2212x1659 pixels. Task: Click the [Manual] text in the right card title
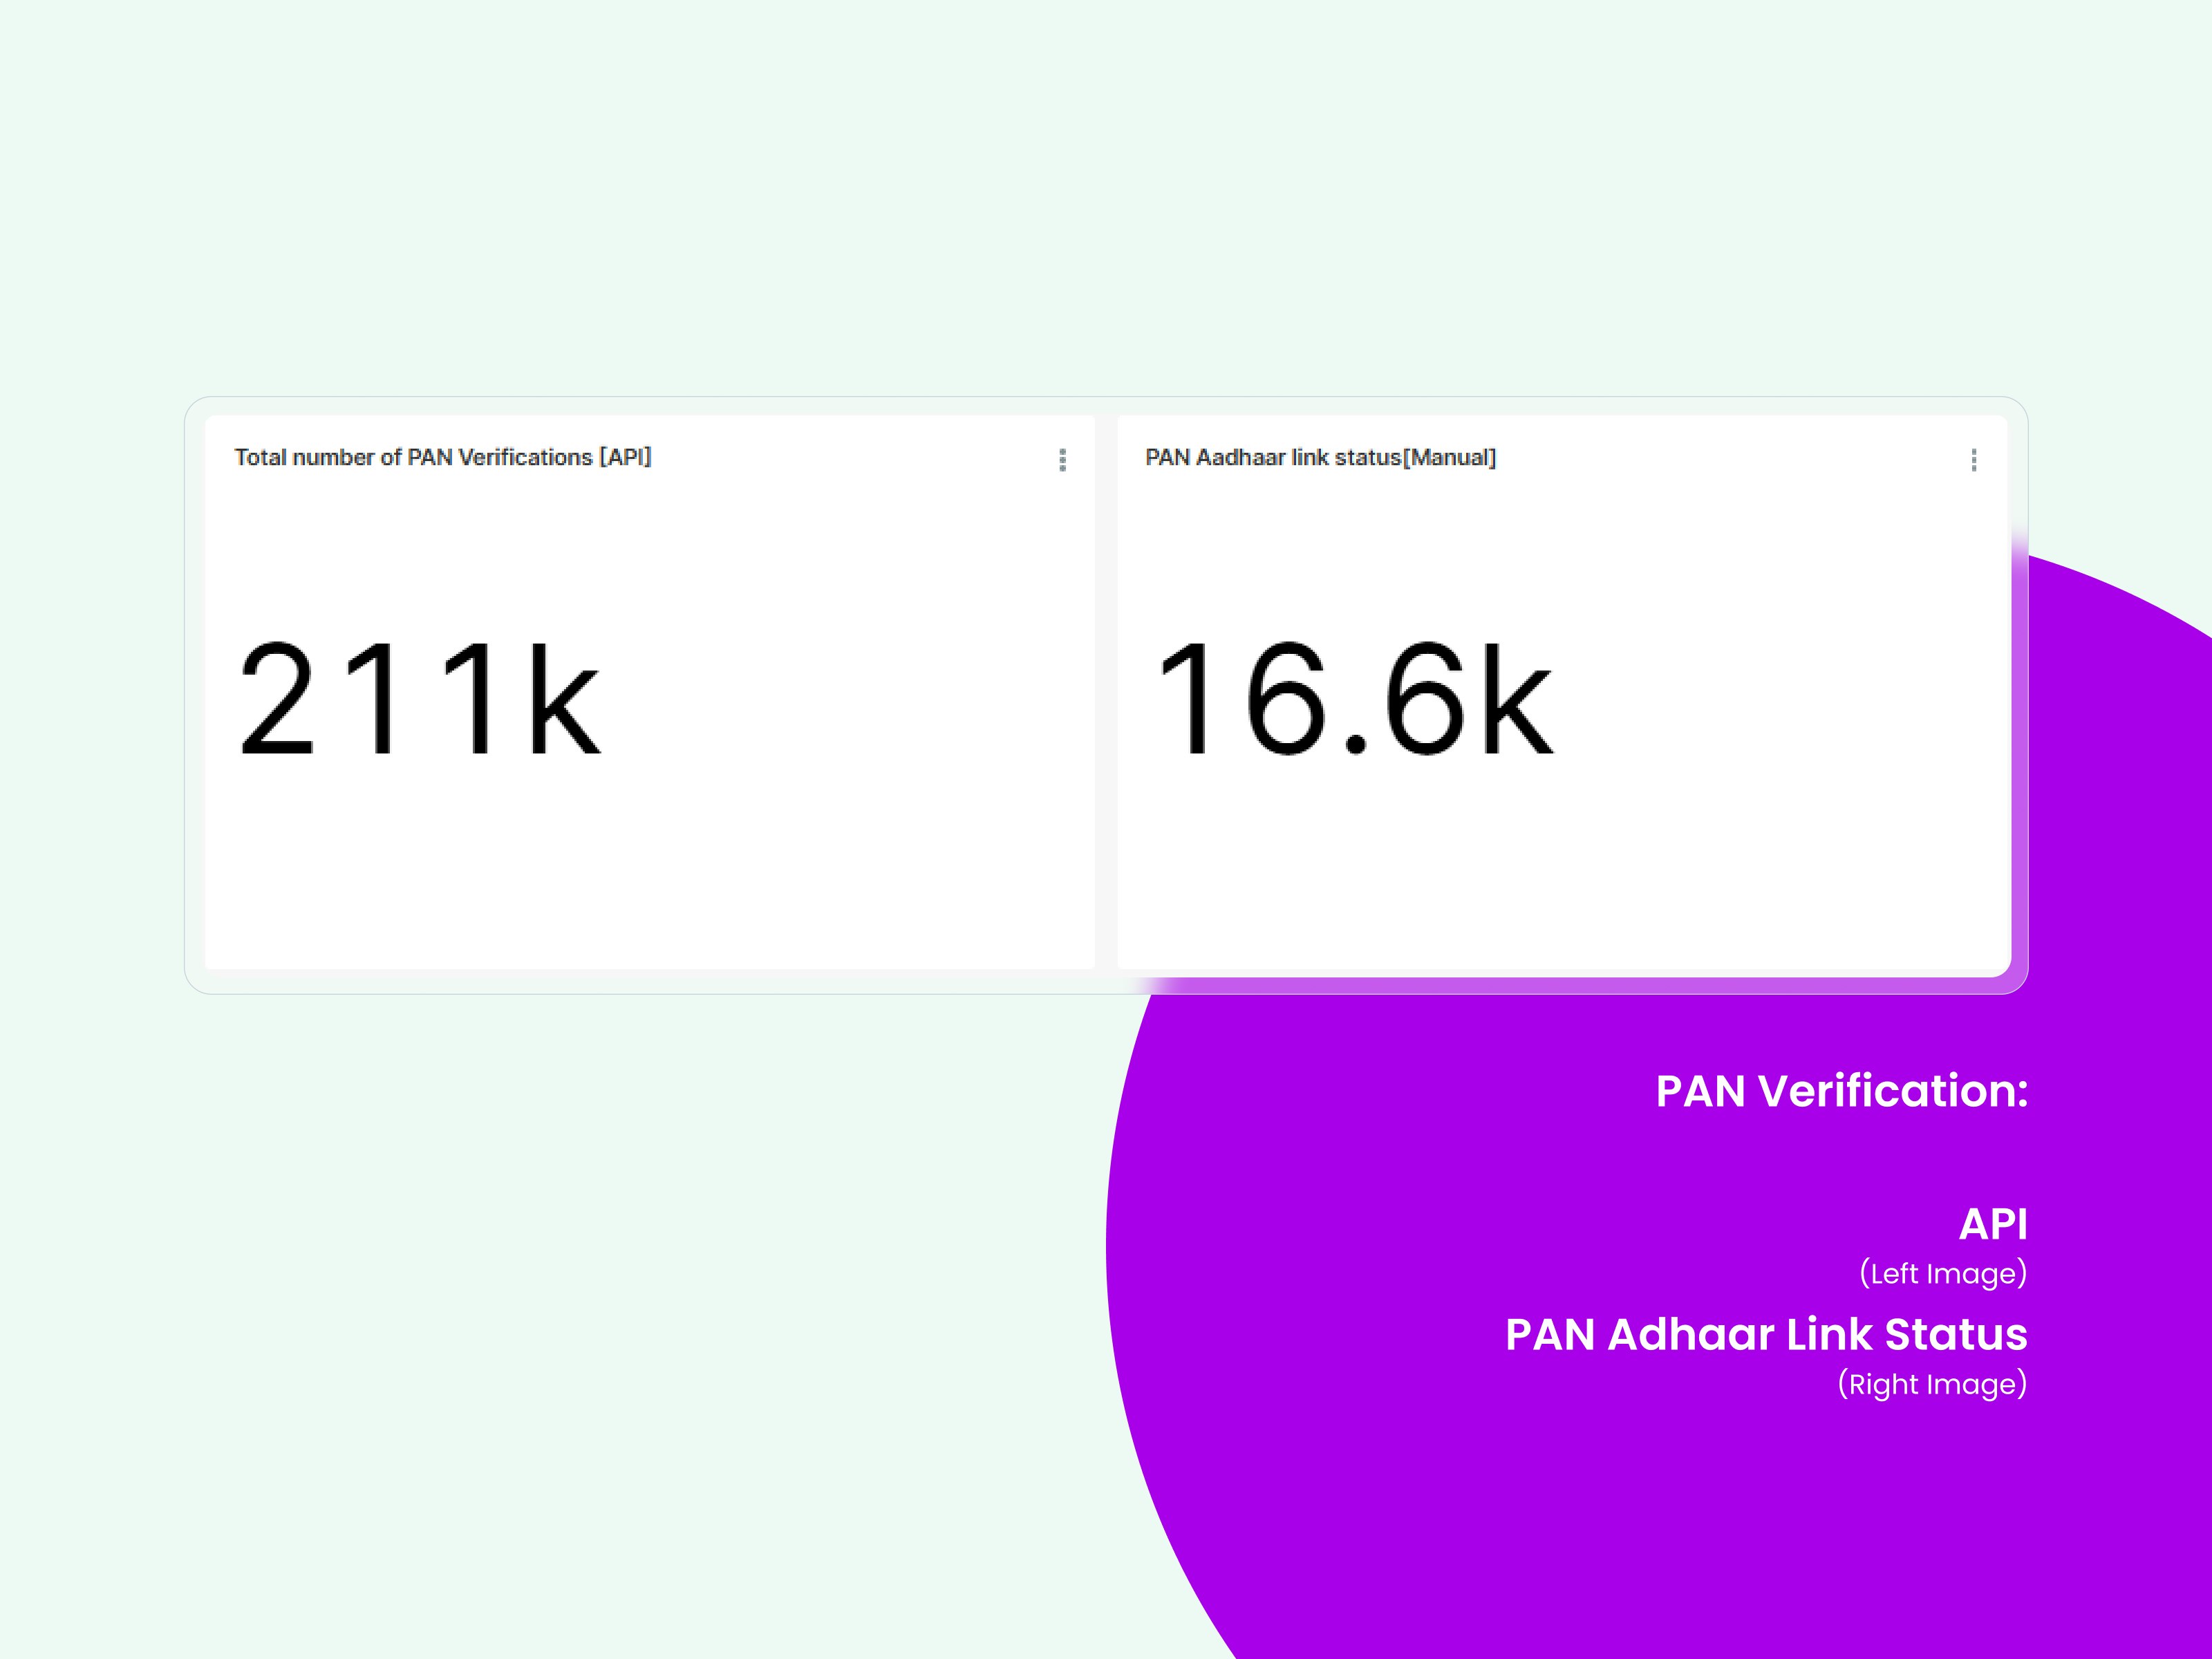pos(1450,457)
